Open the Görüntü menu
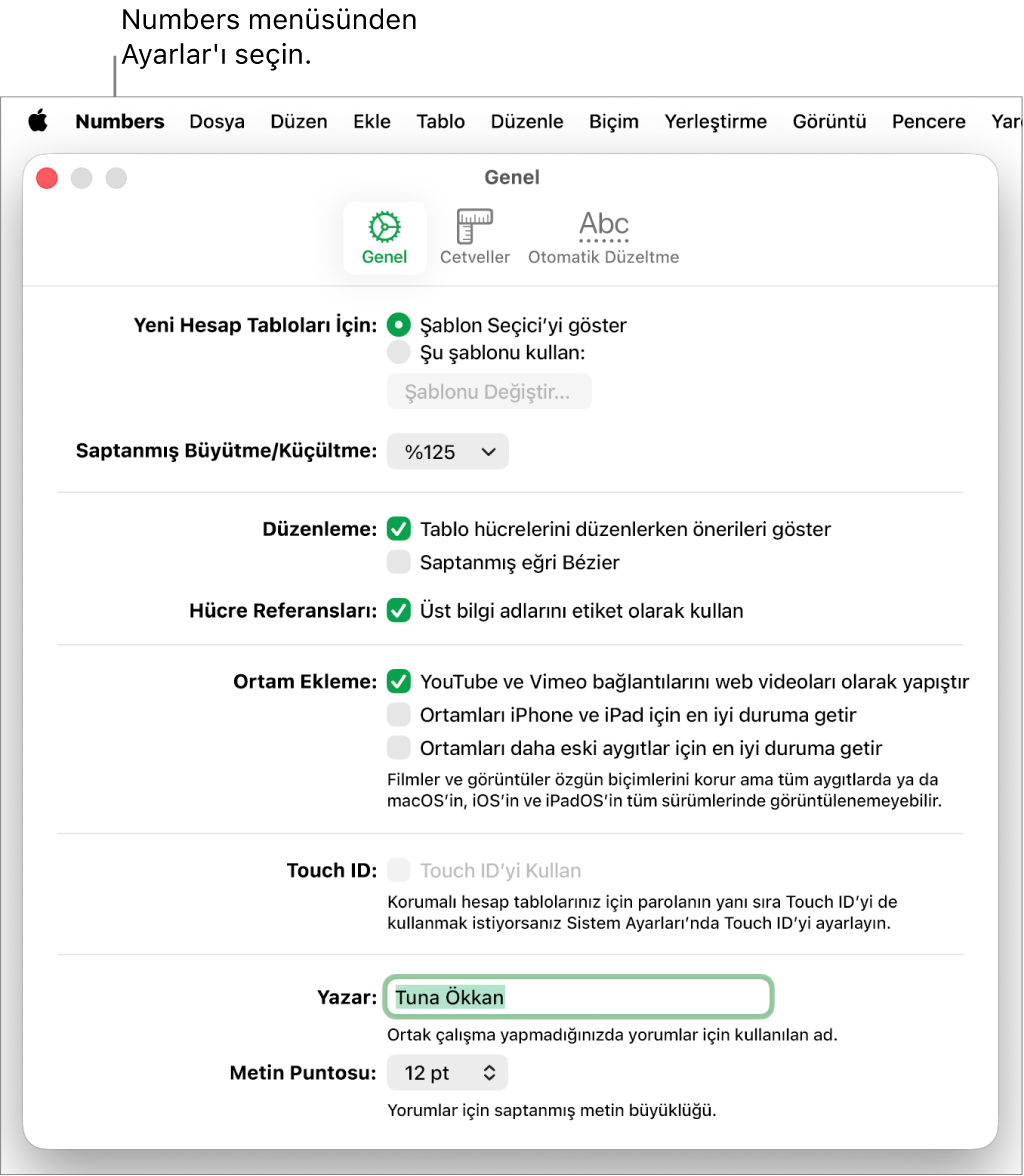1024x1176 pixels. (829, 122)
